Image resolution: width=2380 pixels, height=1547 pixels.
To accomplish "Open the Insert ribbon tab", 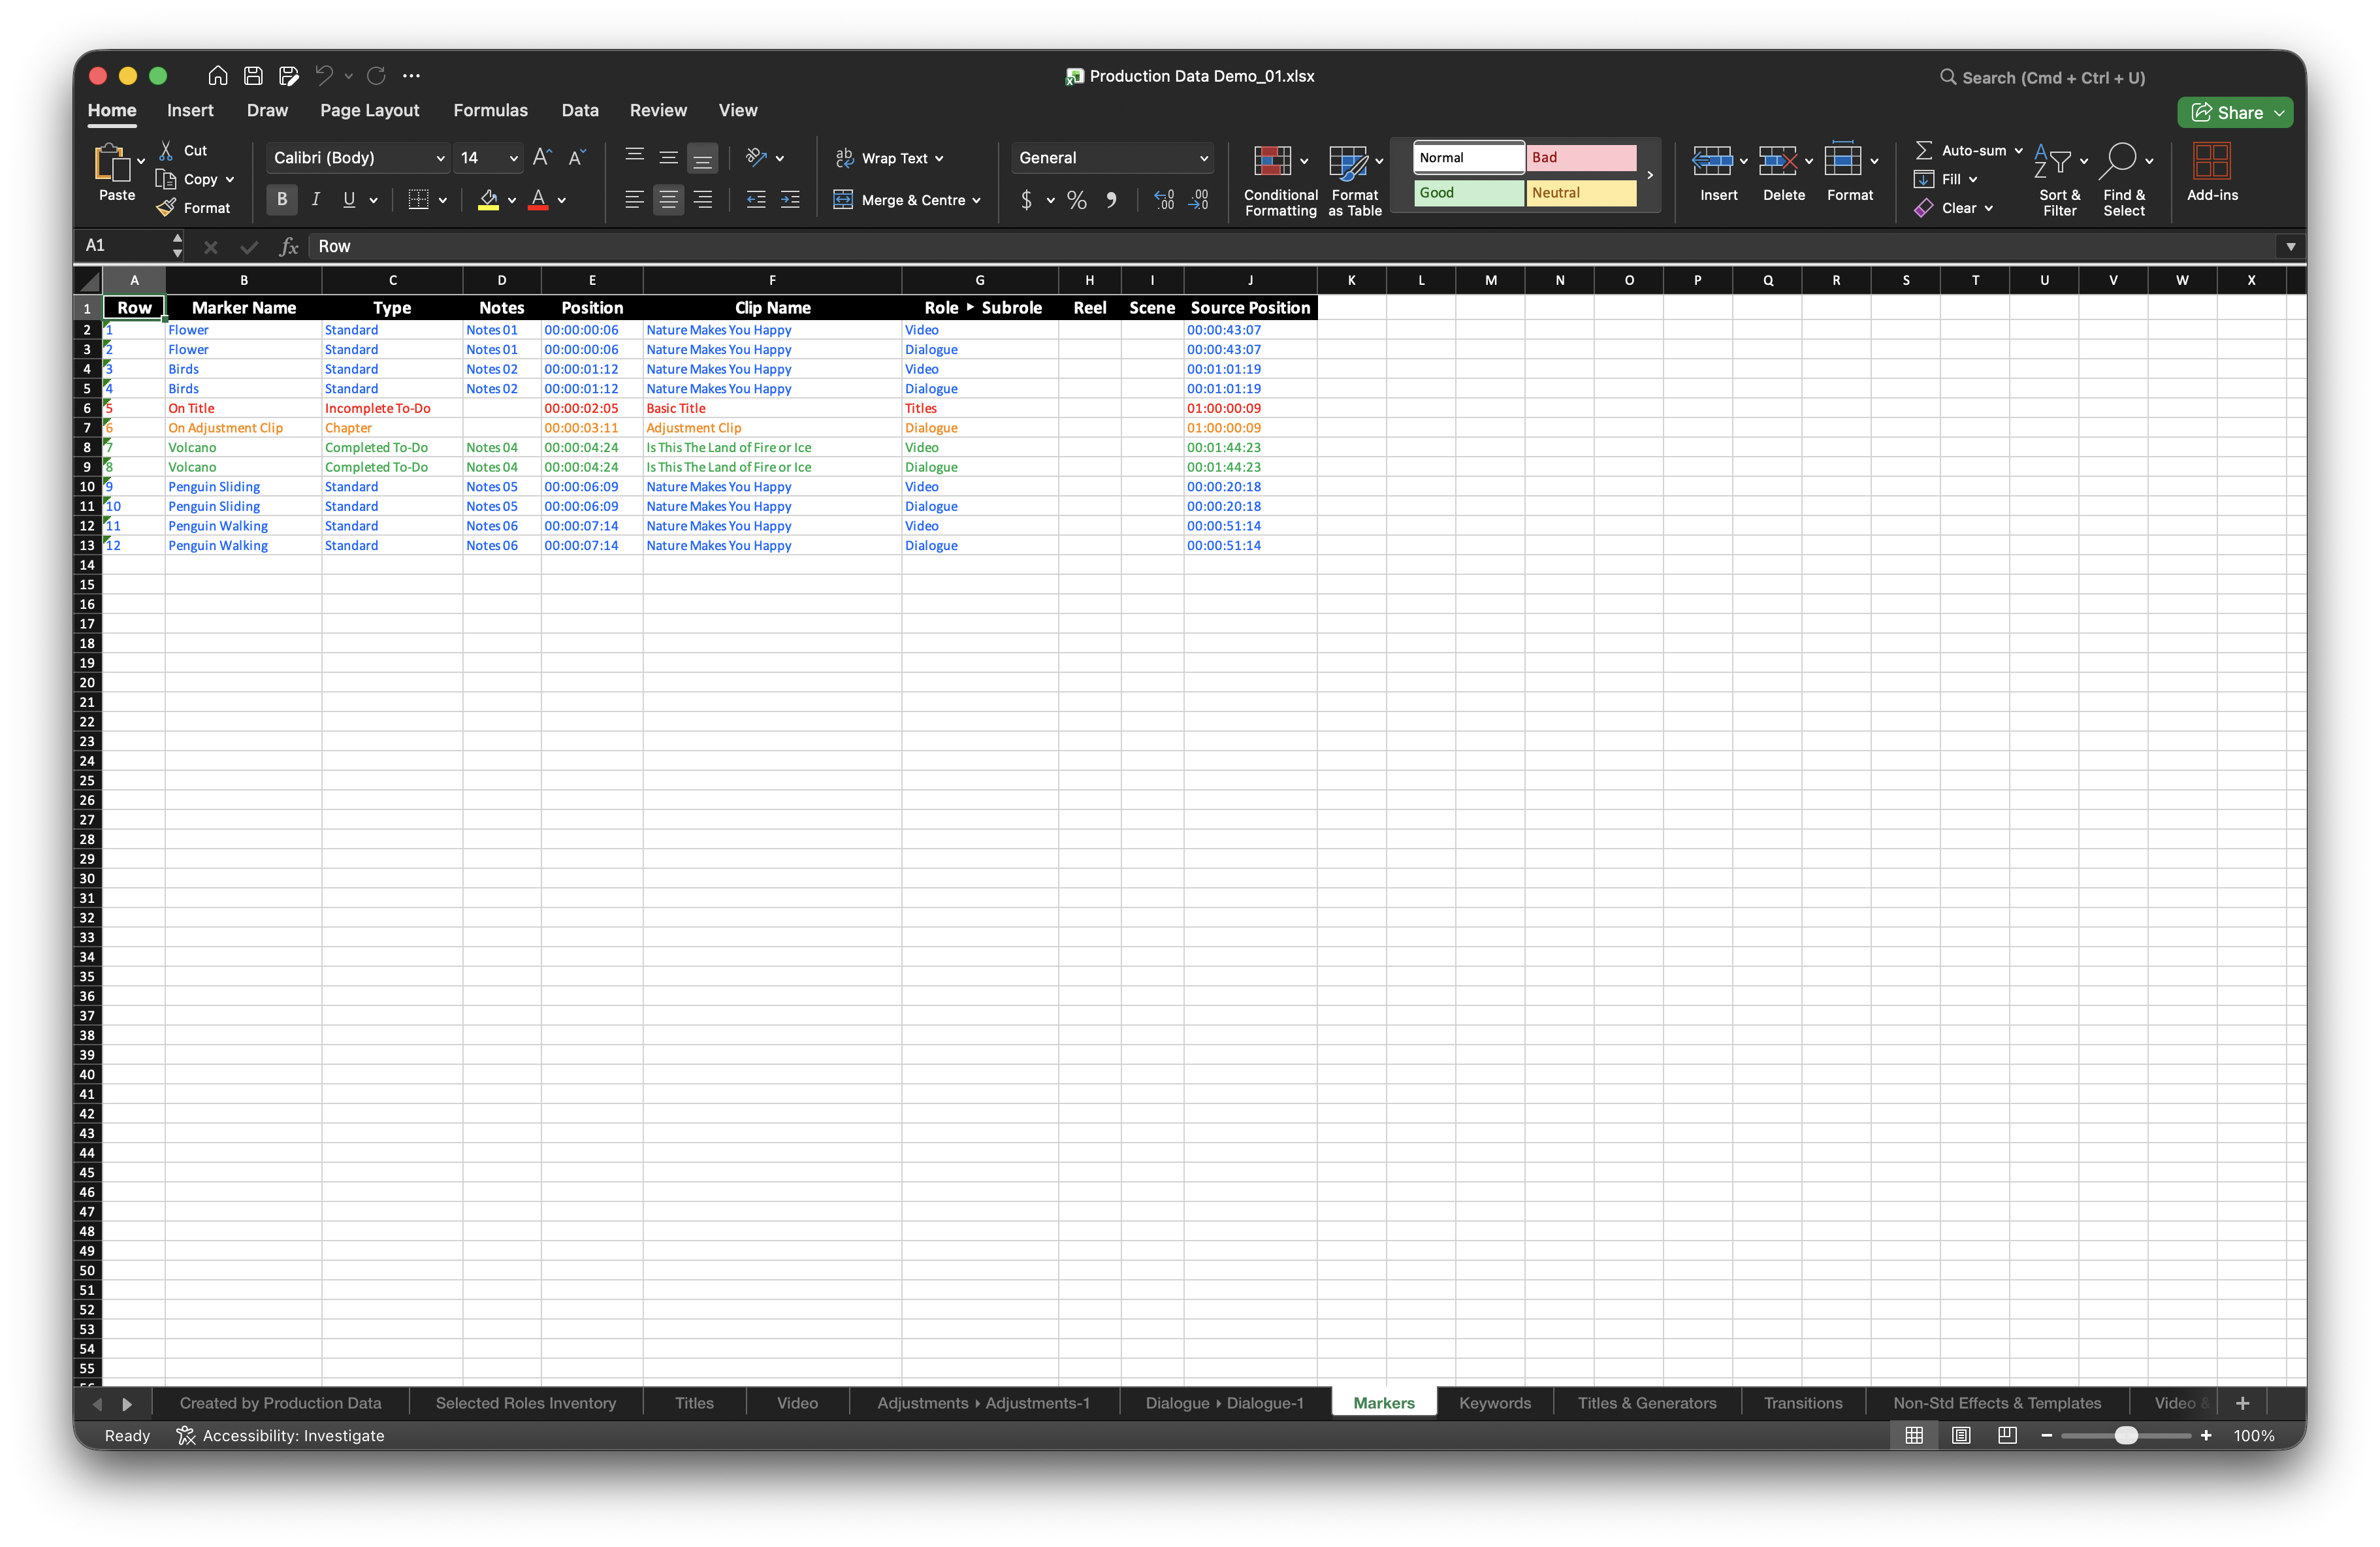I will pos(190,110).
